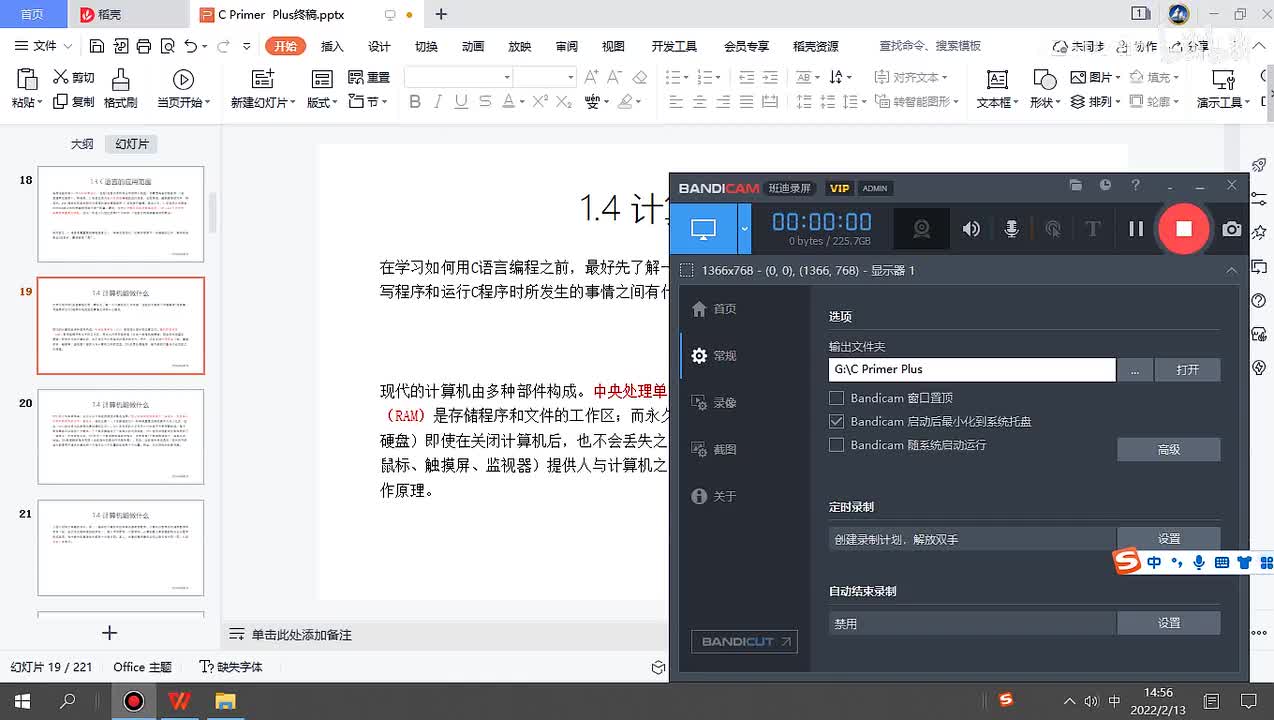
Task: Click 单击此处添加备注 notes area
Action: coord(301,635)
